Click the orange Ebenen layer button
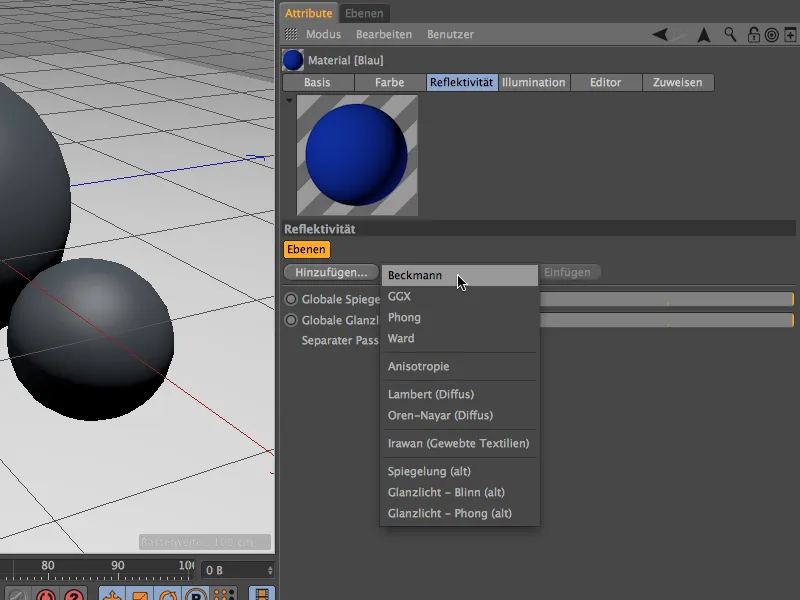Image resolution: width=800 pixels, height=600 pixels. [306, 249]
